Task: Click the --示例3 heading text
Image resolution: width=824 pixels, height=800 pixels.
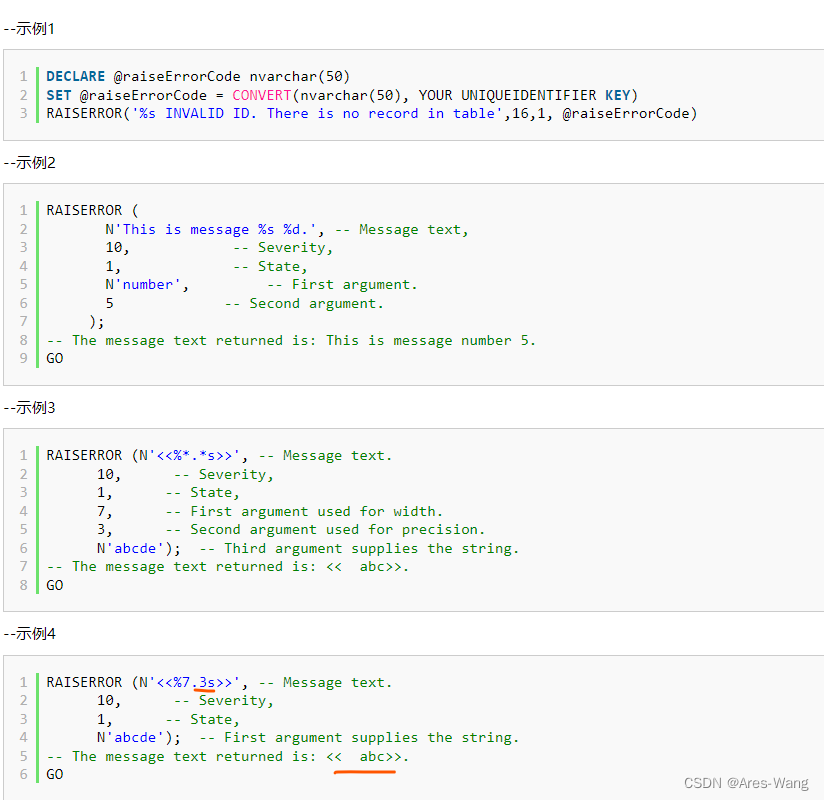Action: 29,408
